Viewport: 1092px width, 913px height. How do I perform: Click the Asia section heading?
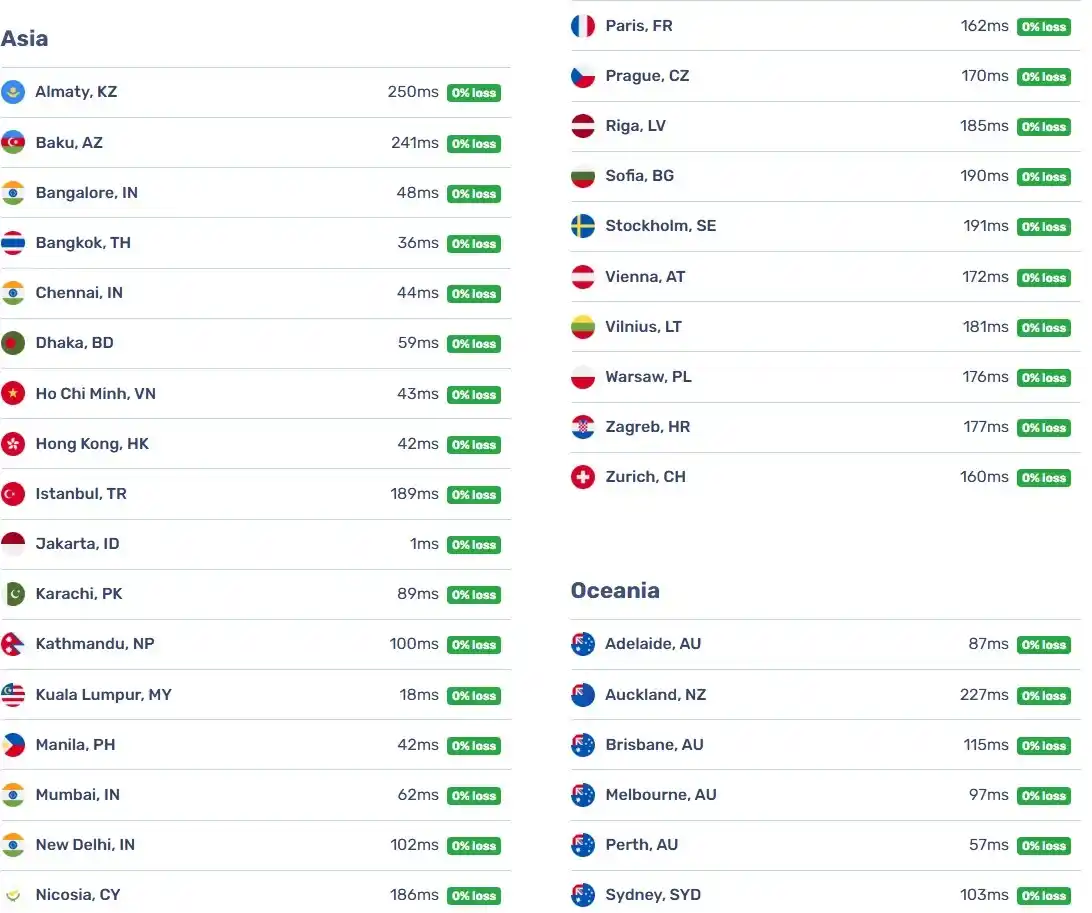click(x=24, y=38)
